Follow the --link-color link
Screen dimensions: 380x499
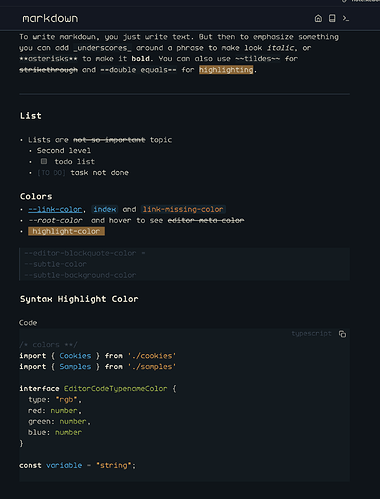tap(55, 209)
